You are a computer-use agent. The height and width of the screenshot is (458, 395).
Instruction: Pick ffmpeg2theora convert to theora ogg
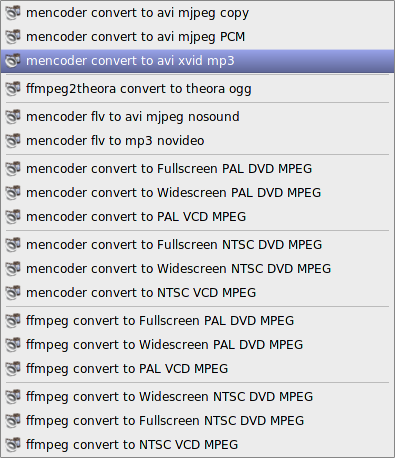coord(197,89)
